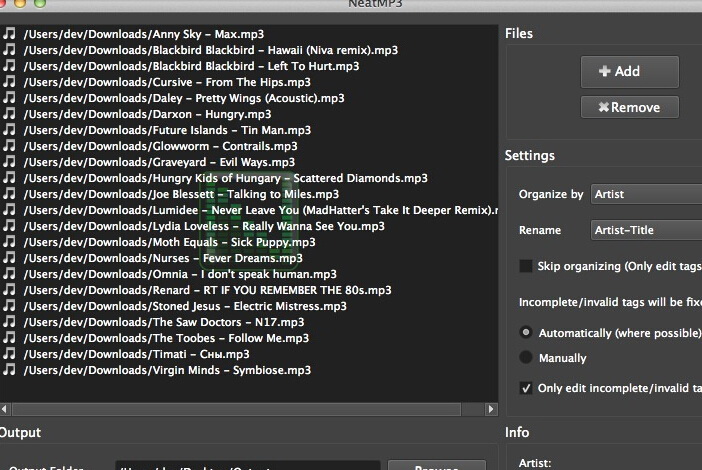
Task: Select file path The Saw Doctors – N17.mp3
Action: [164, 322]
